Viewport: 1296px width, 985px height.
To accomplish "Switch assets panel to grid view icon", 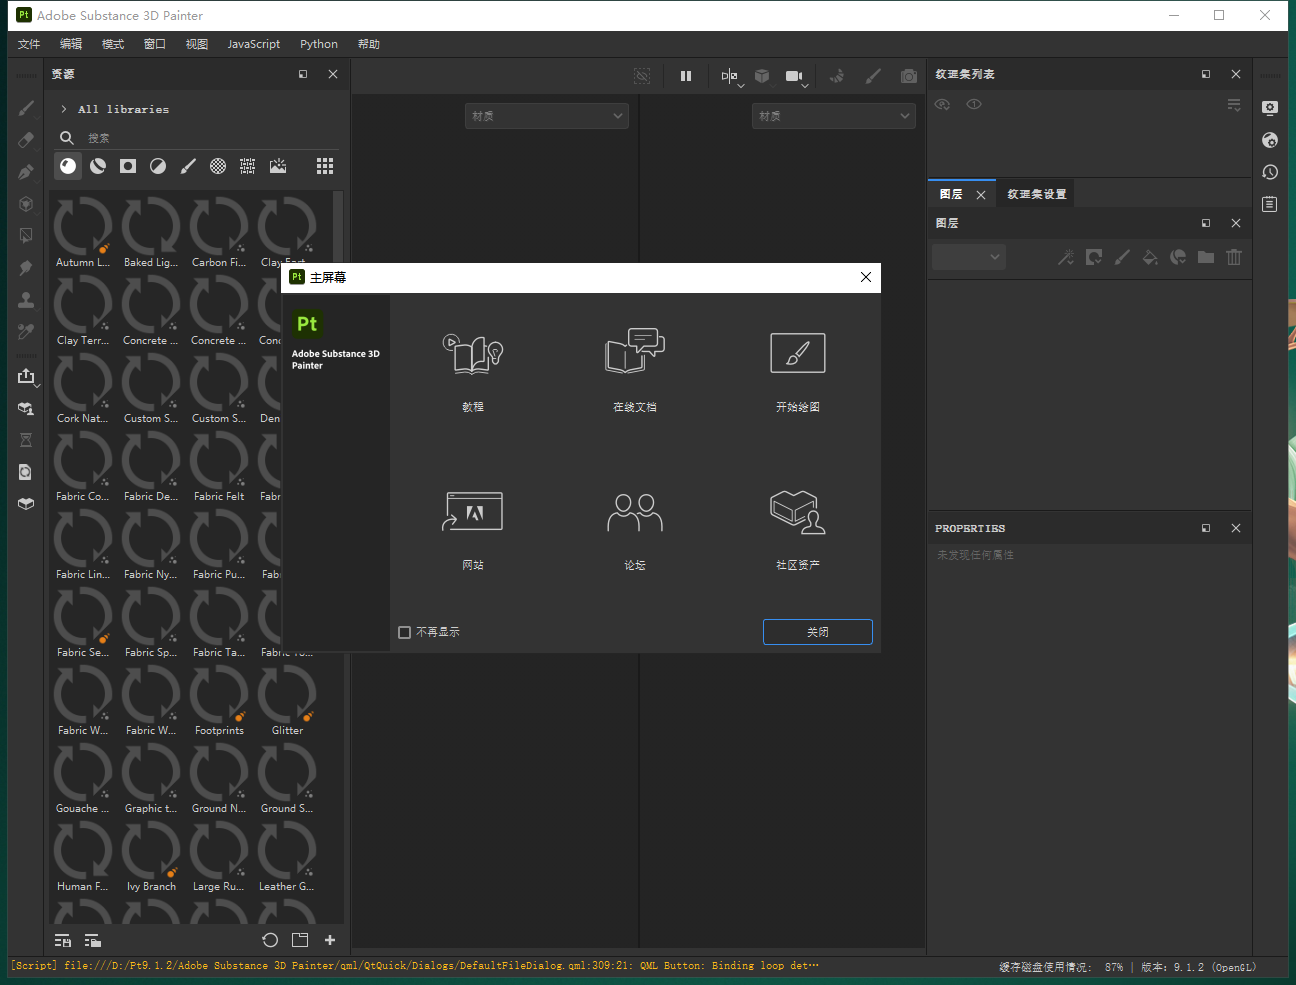I will [x=325, y=166].
